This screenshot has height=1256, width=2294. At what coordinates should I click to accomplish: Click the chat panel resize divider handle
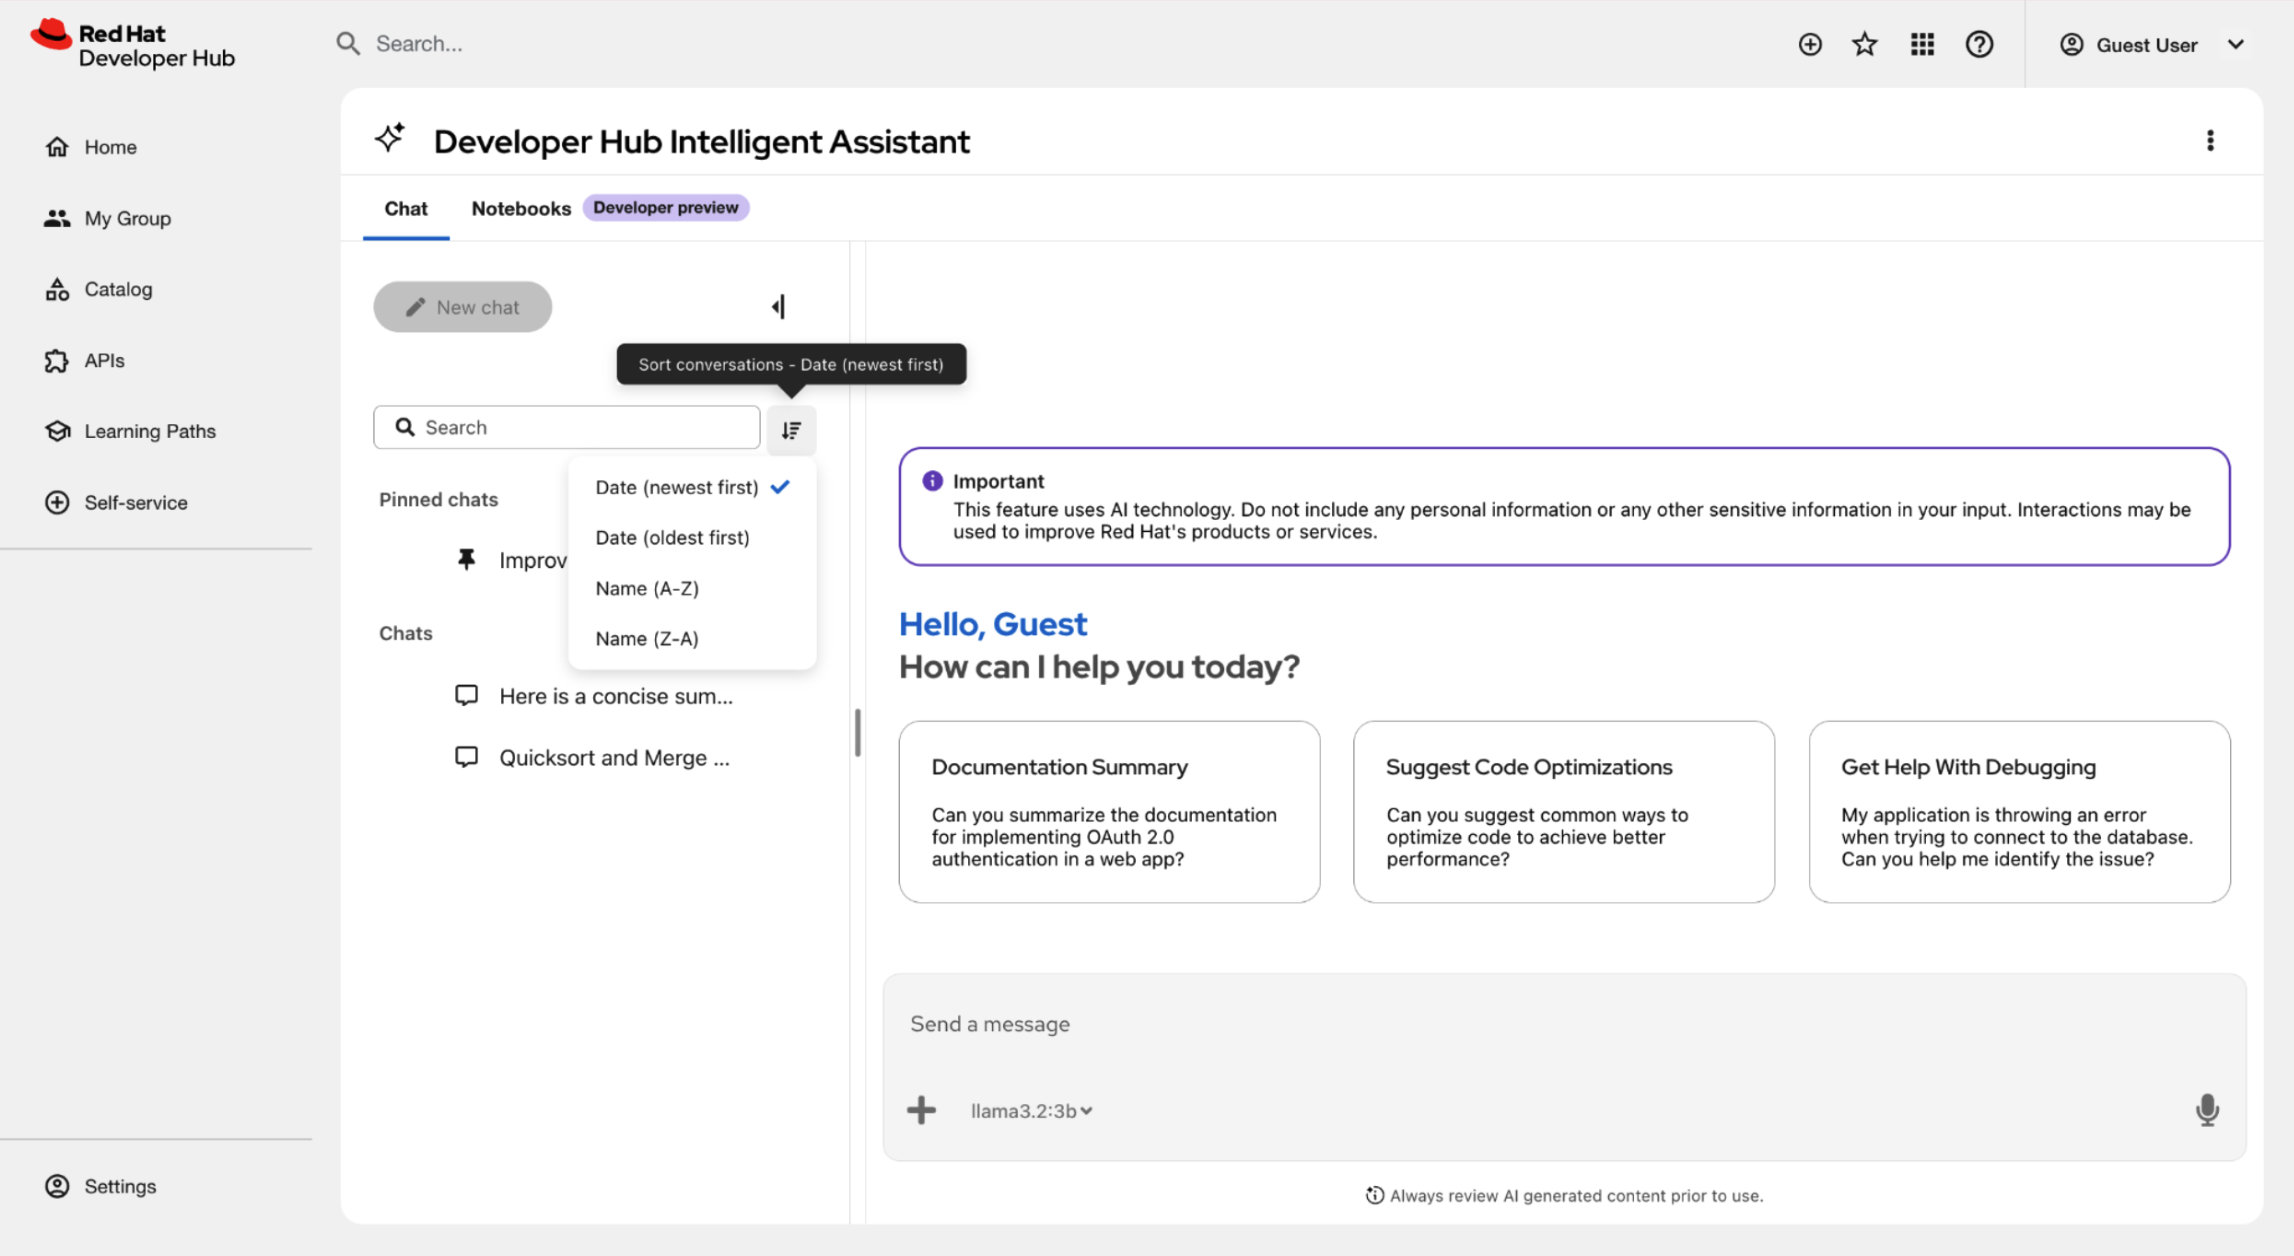point(858,733)
